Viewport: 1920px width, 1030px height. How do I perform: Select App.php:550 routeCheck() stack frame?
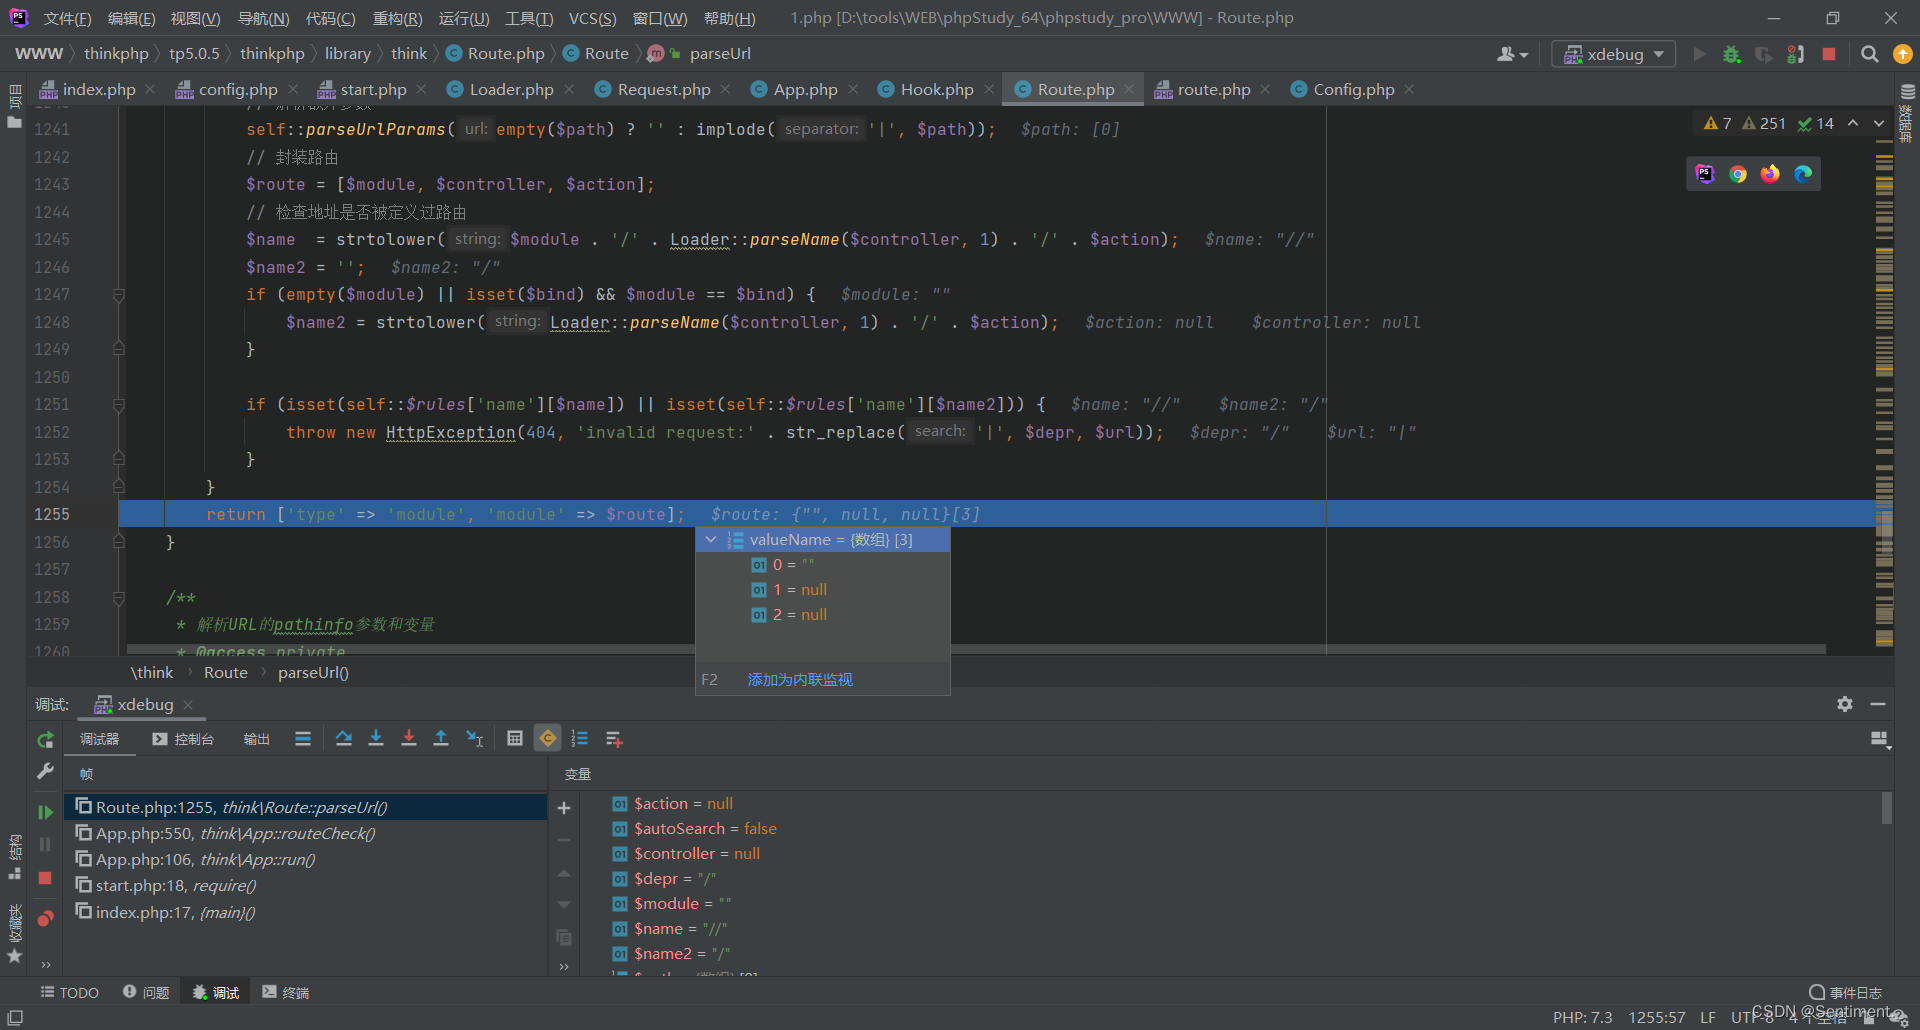306,833
